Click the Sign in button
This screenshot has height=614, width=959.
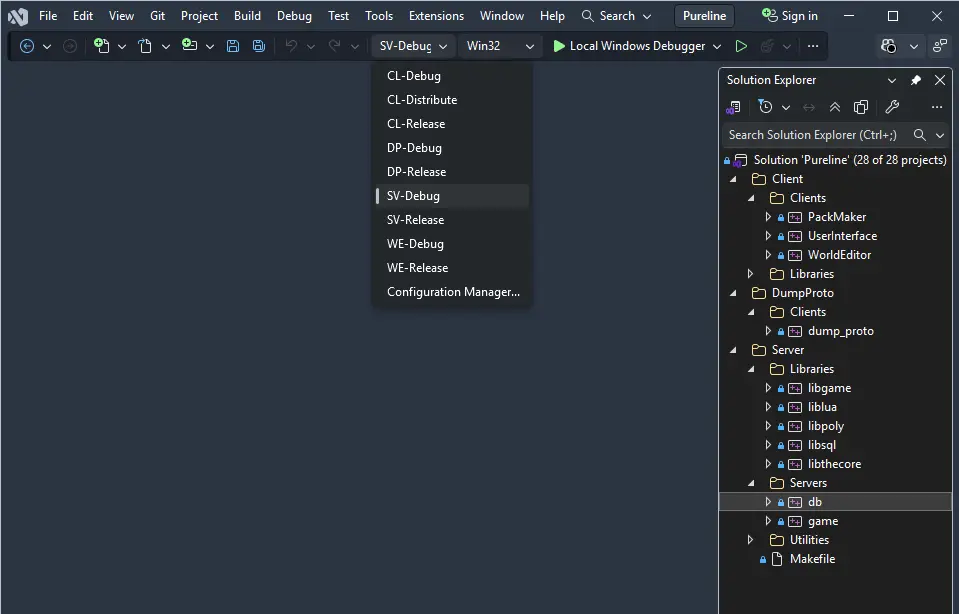pyautogui.click(x=789, y=16)
